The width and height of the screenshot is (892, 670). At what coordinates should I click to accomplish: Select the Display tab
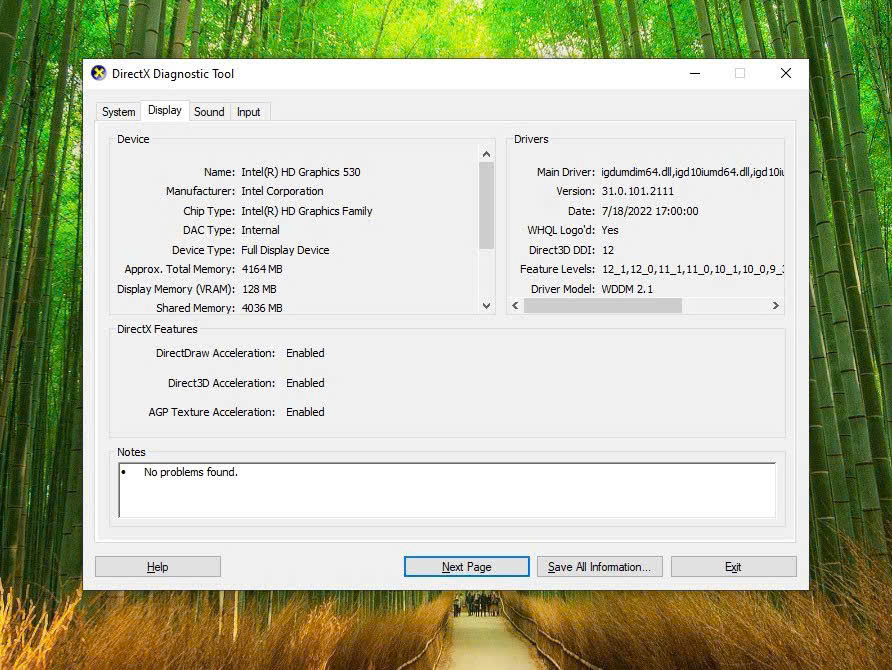click(165, 110)
